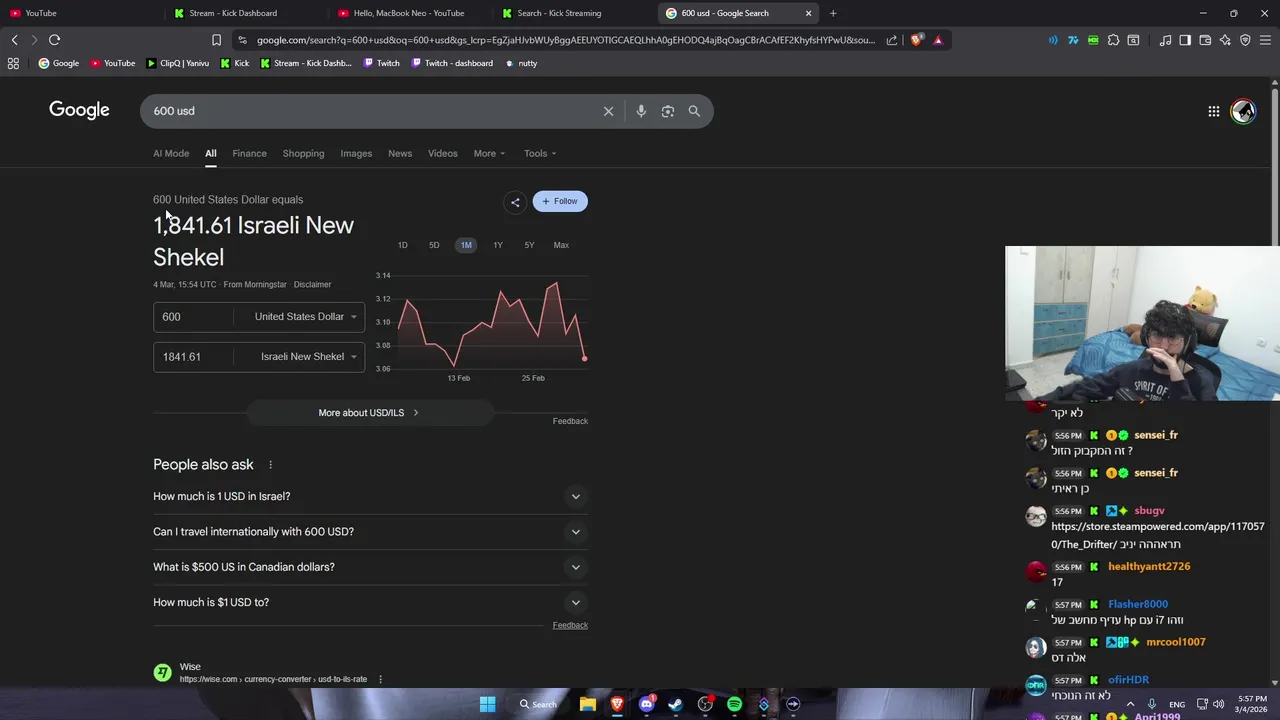This screenshot has width=1280, height=720.
Task: Select the 1Y chart range
Action: coord(498,245)
